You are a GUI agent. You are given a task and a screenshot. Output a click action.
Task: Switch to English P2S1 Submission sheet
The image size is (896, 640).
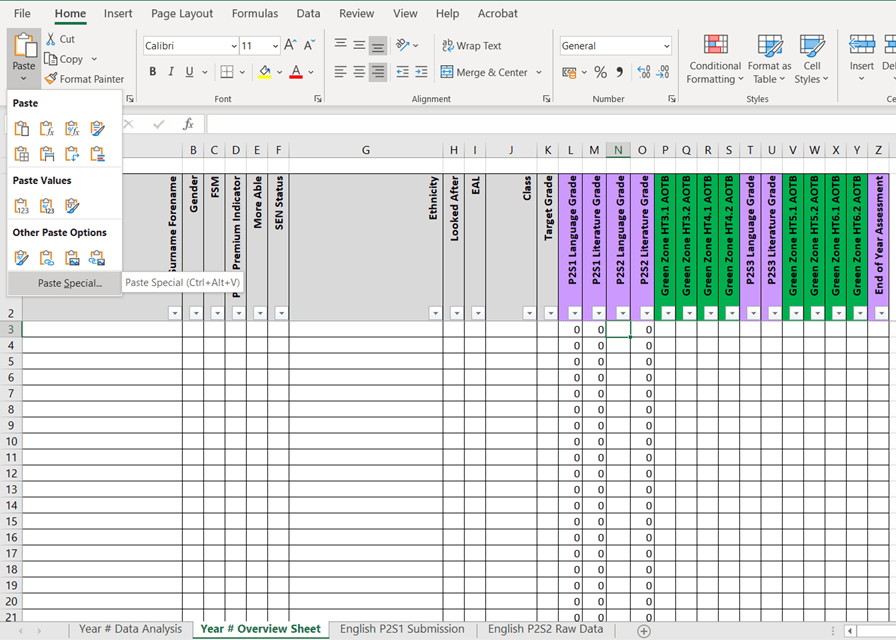point(401,629)
